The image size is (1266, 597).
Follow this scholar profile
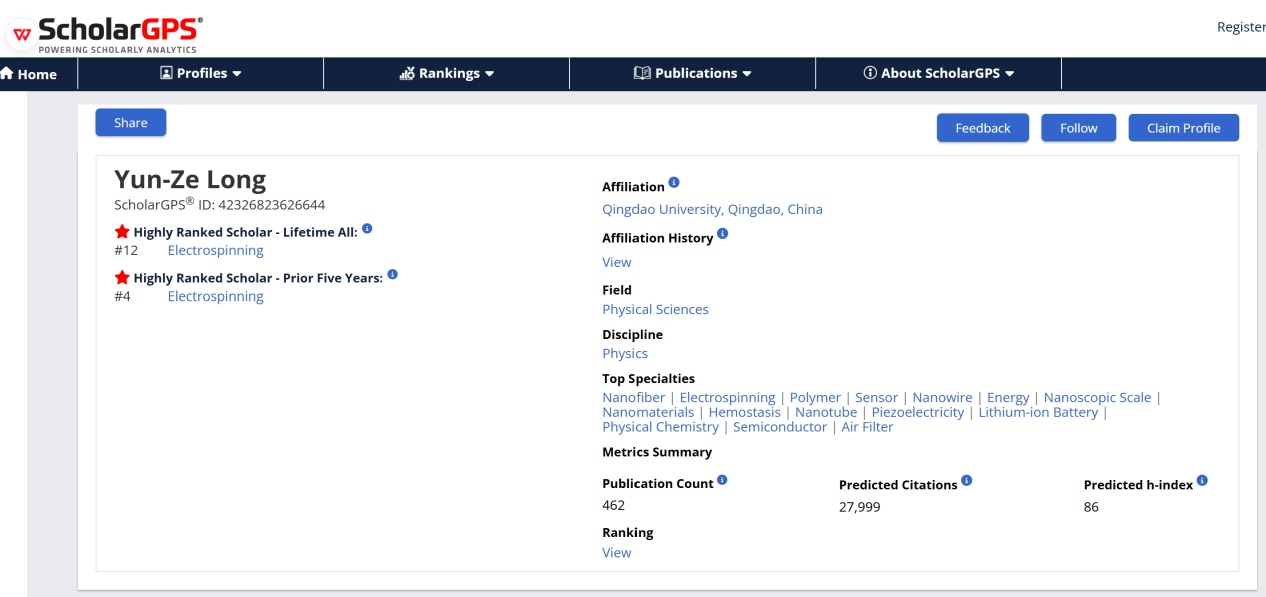tap(1078, 128)
